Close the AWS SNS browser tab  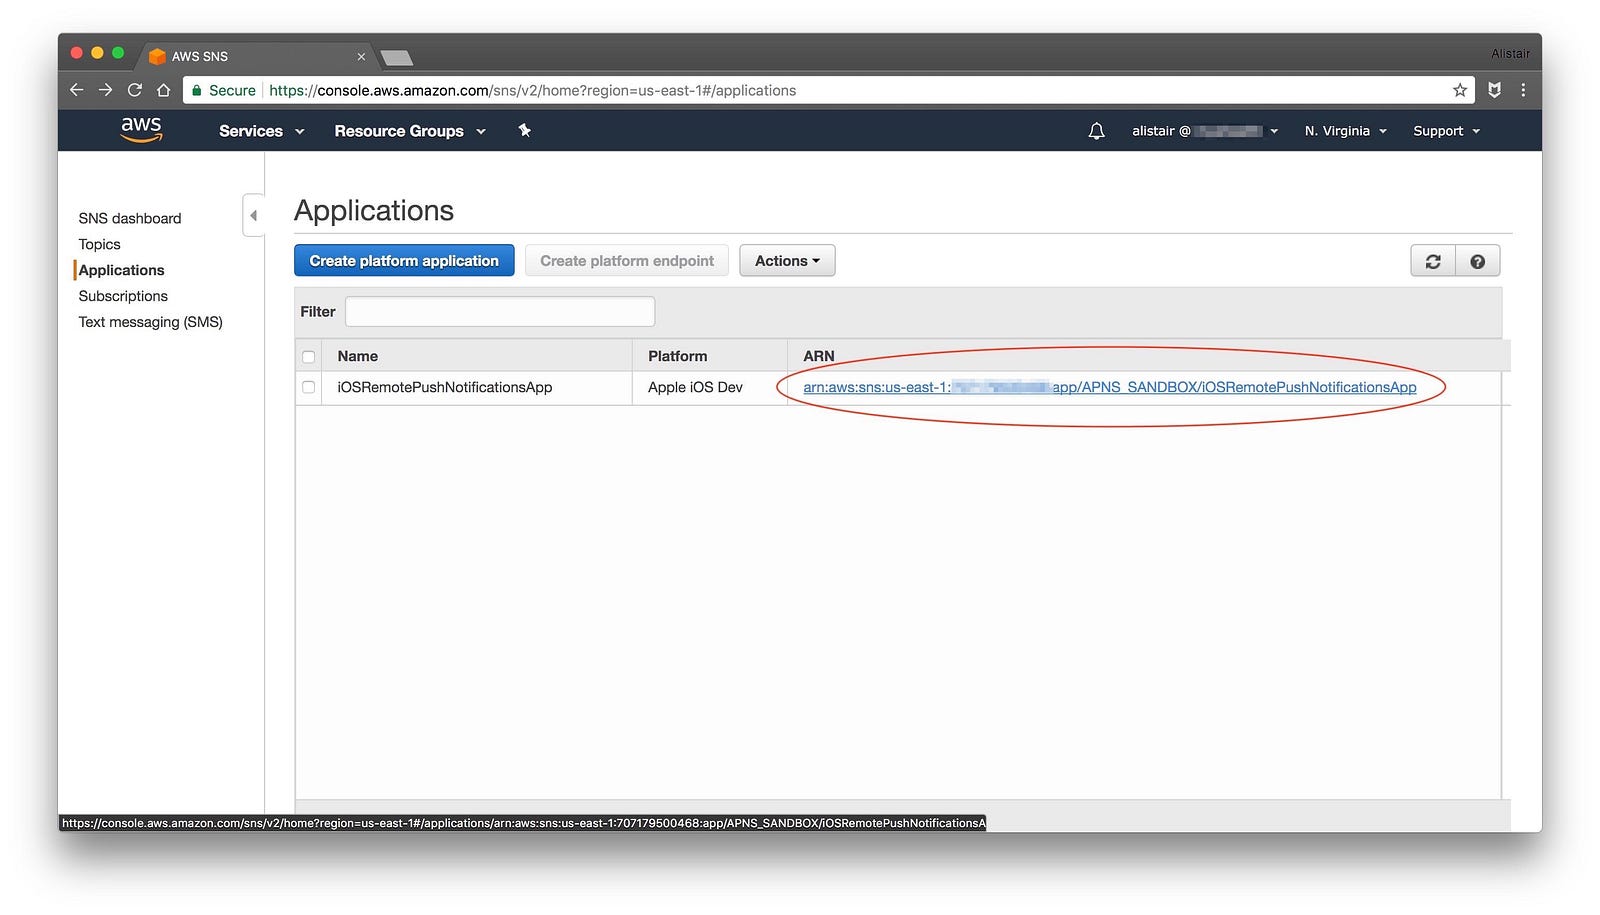pos(361,57)
